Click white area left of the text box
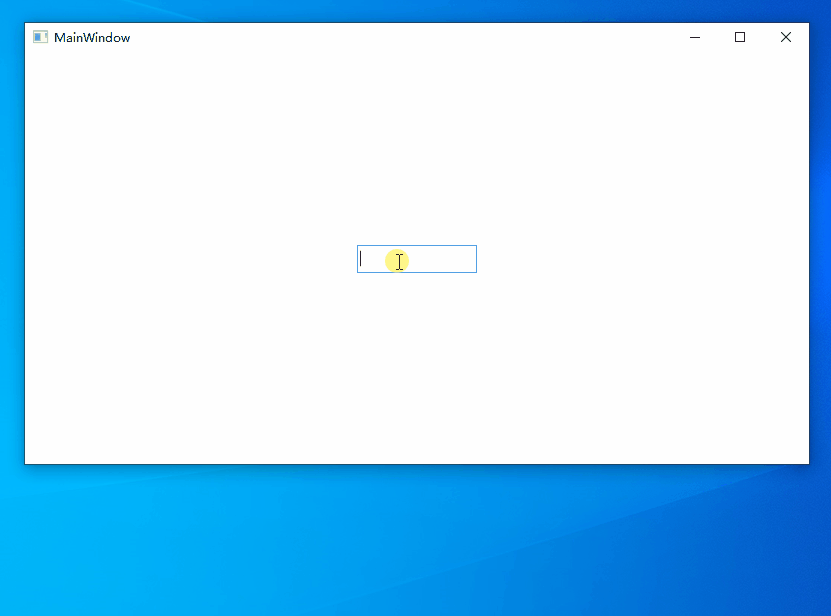Screen dimensions: 831x616 point(190,259)
